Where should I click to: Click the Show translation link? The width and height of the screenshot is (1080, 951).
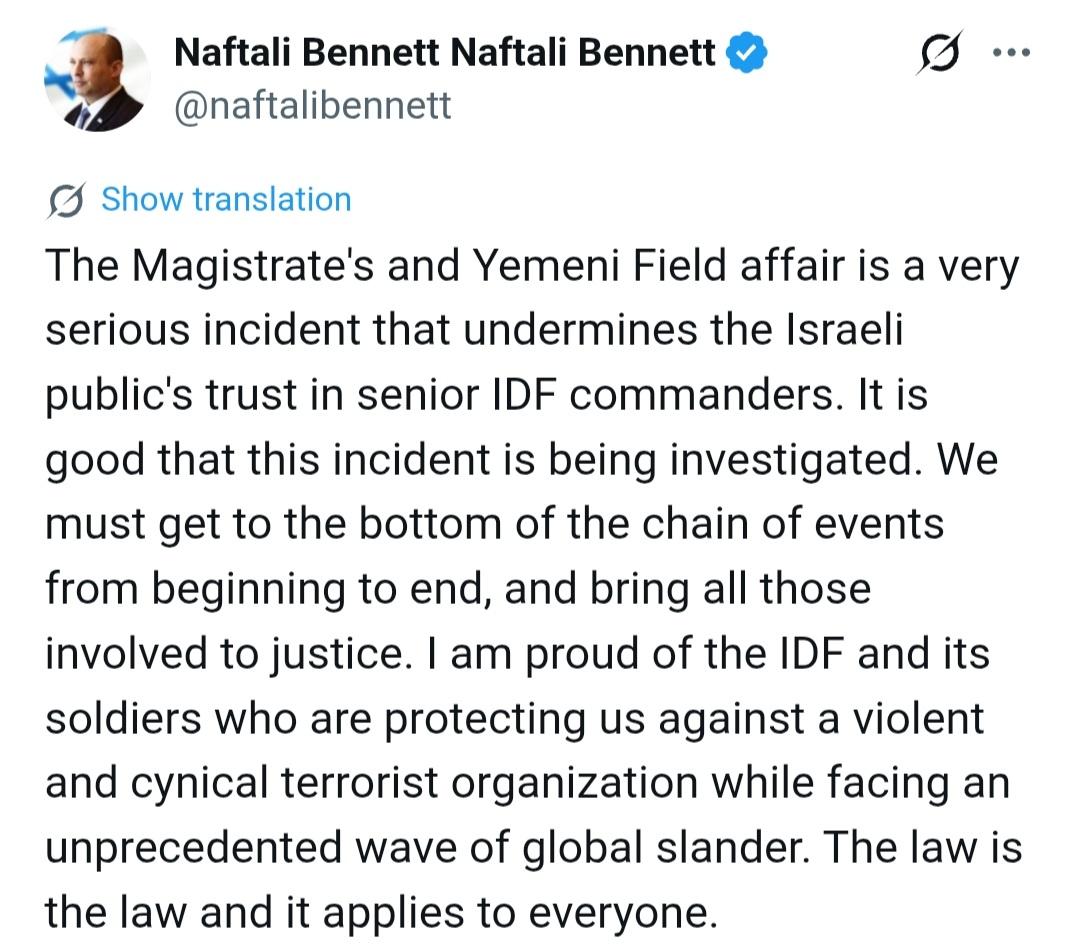coord(226,200)
